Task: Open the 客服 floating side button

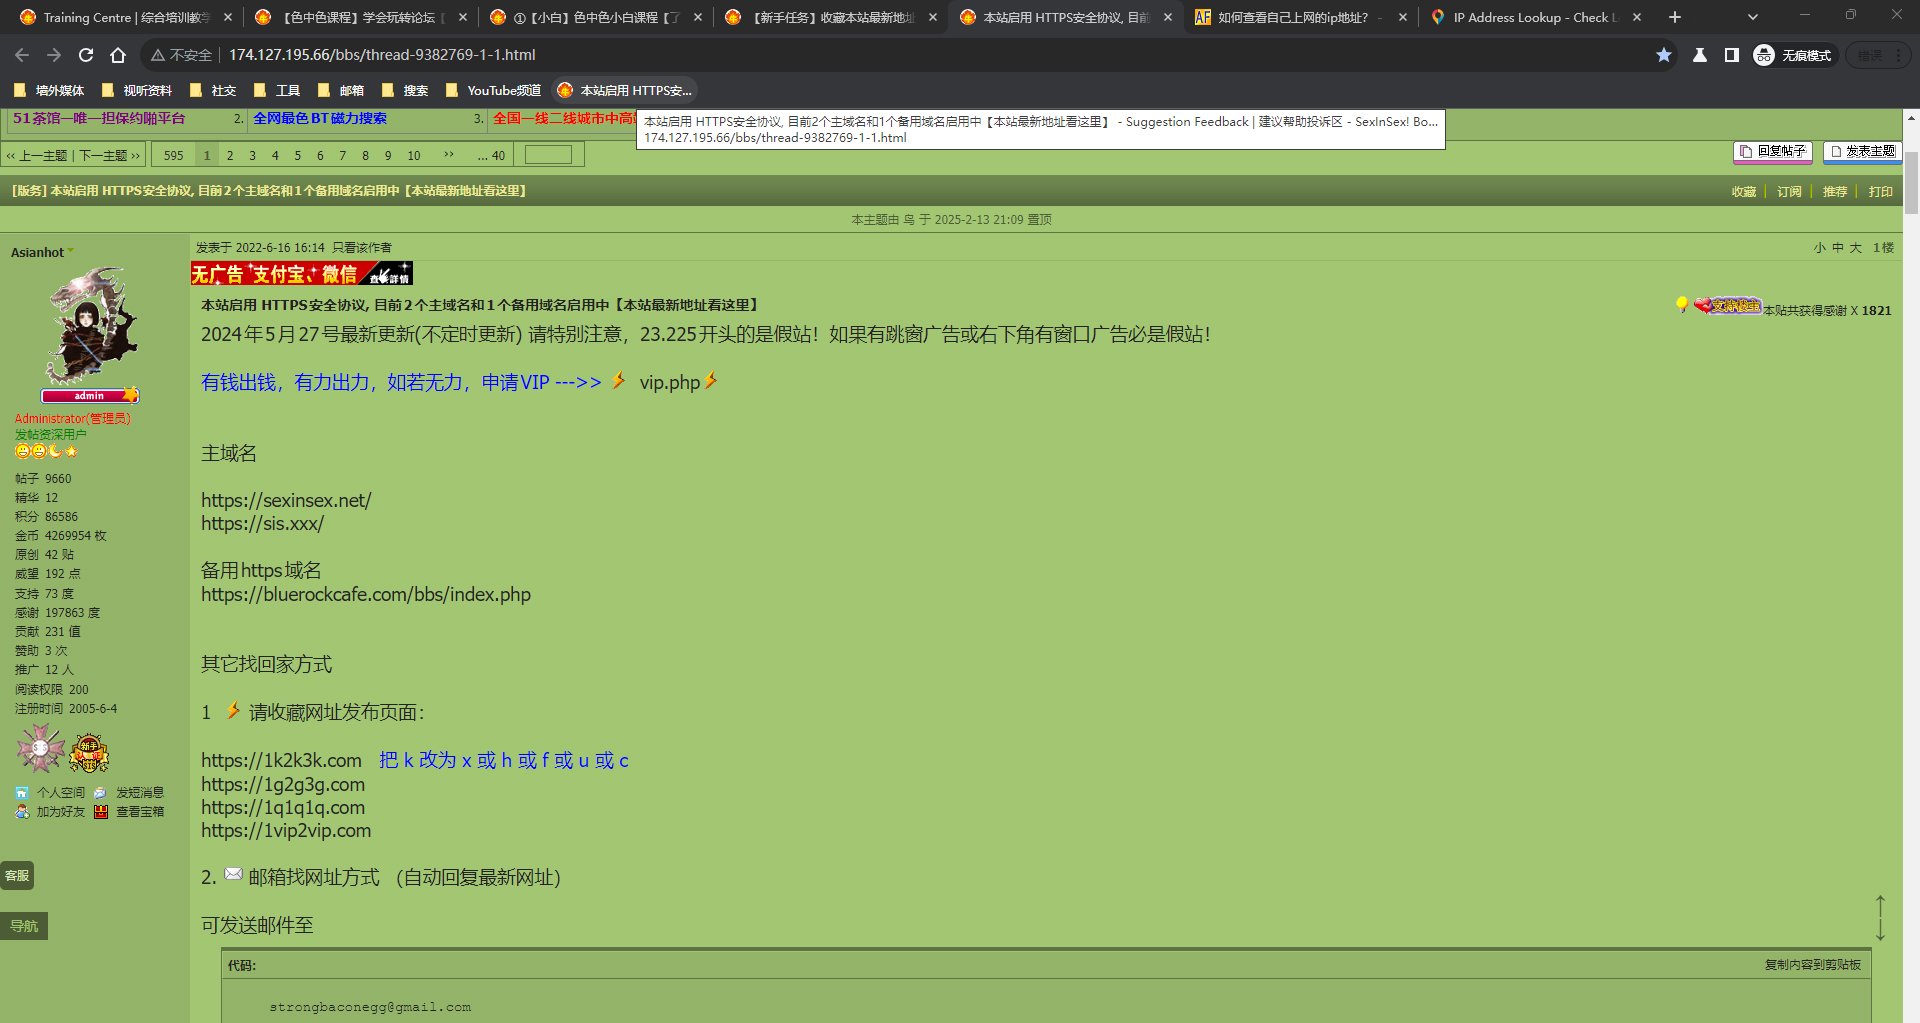Action: pos(17,875)
